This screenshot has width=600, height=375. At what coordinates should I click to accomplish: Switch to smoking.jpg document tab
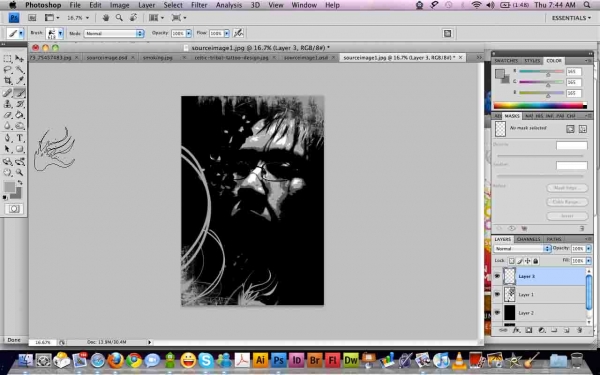[158, 57]
